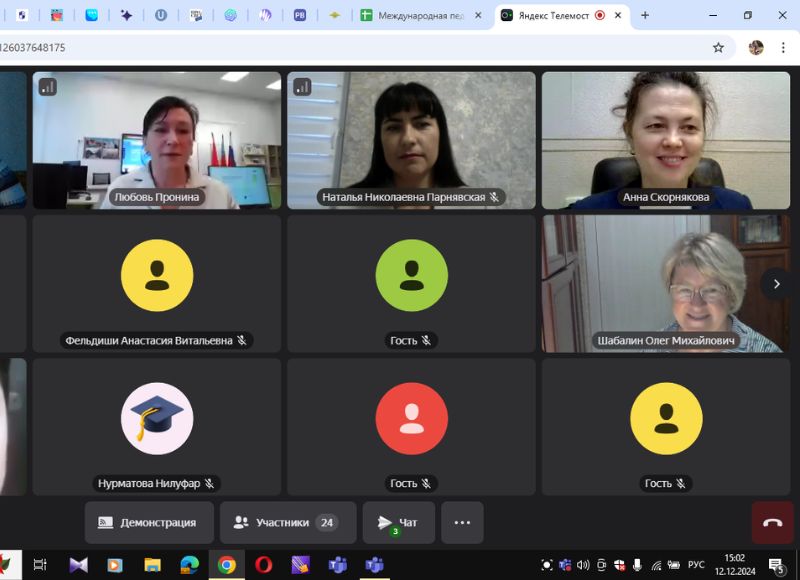Open the Chrome profile avatar
Image resolution: width=800 pixels, height=580 pixels.
coord(756,47)
